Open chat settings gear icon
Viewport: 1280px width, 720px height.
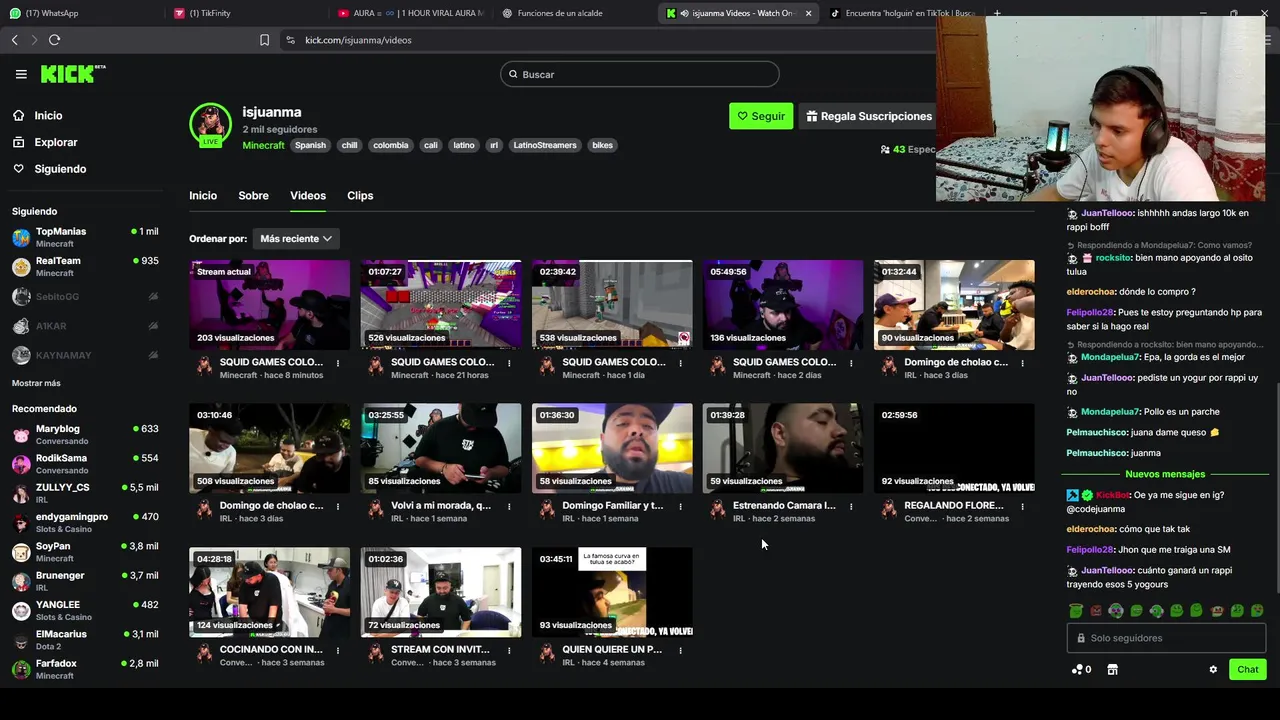(x=1213, y=670)
